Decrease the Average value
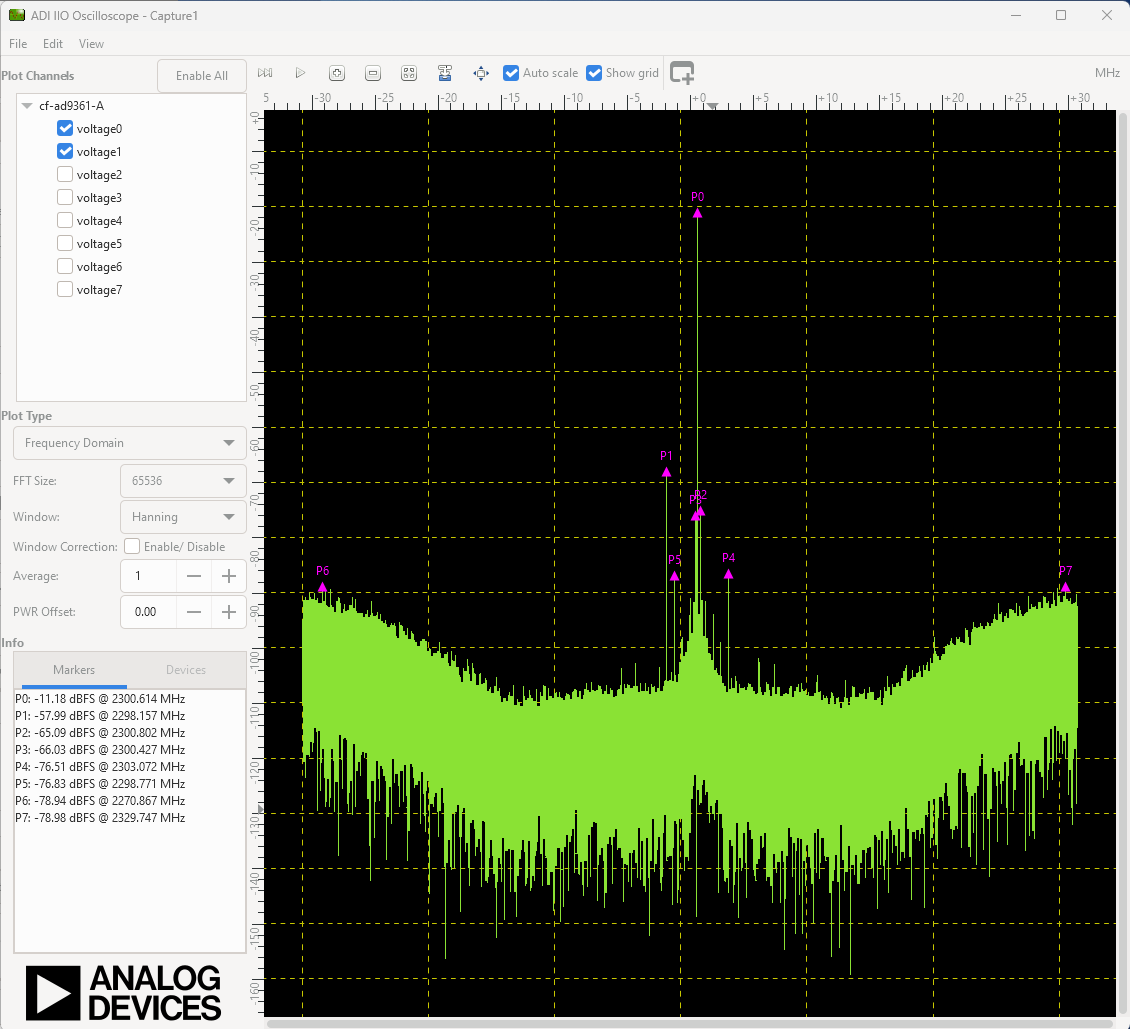This screenshot has width=1130, height=1029. coord(194,576)
